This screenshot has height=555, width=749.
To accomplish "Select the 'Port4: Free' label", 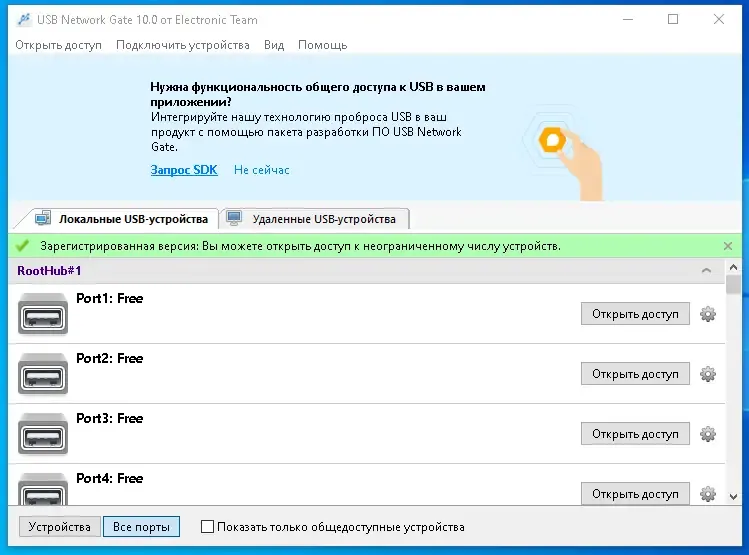I will click(x=109, y=478).
